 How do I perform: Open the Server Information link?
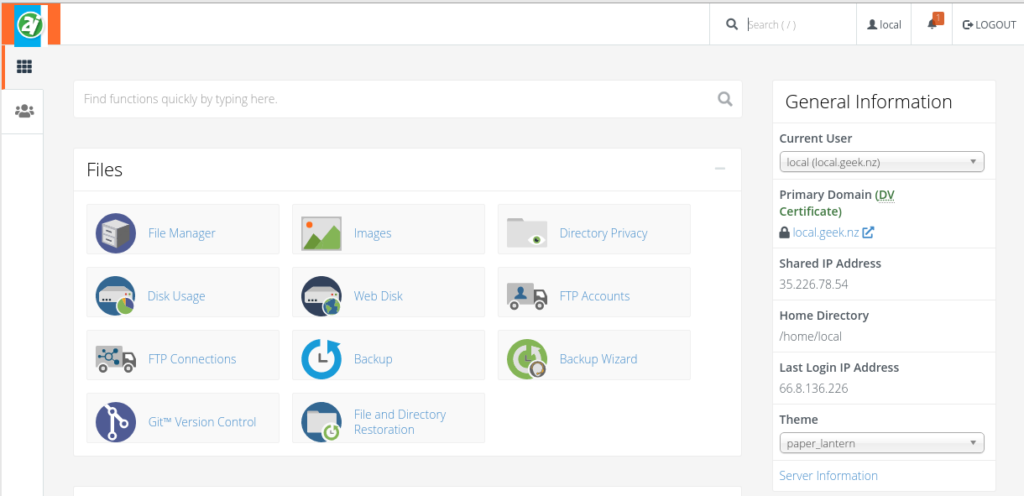(x=828, y=476)
